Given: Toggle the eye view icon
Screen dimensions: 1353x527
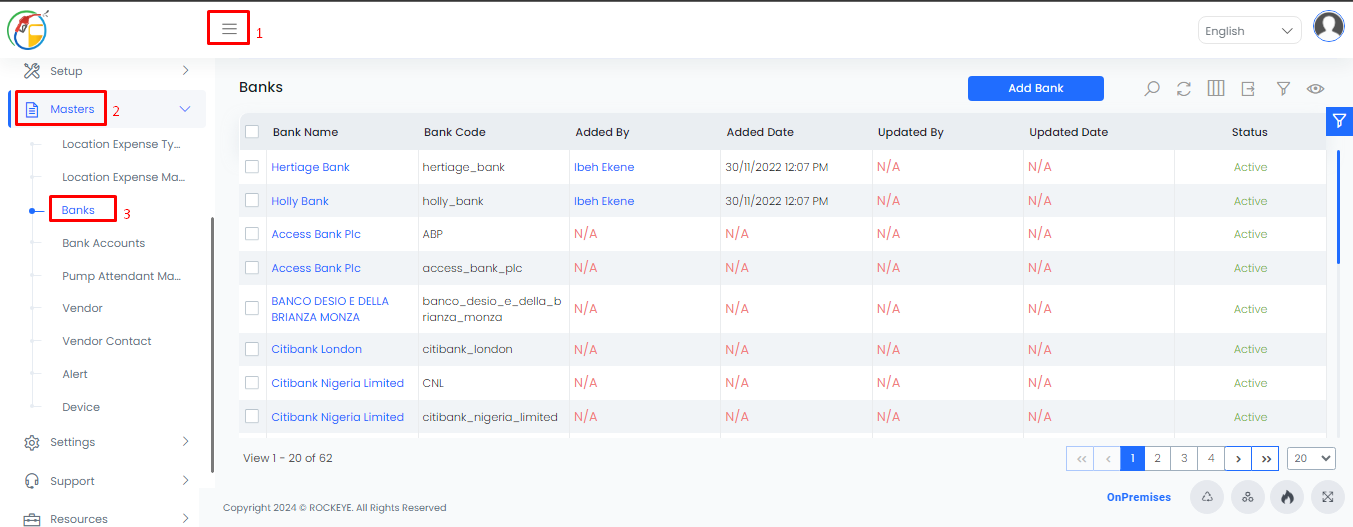Looking at the screenshot, I should click(x=1316, y=88).
